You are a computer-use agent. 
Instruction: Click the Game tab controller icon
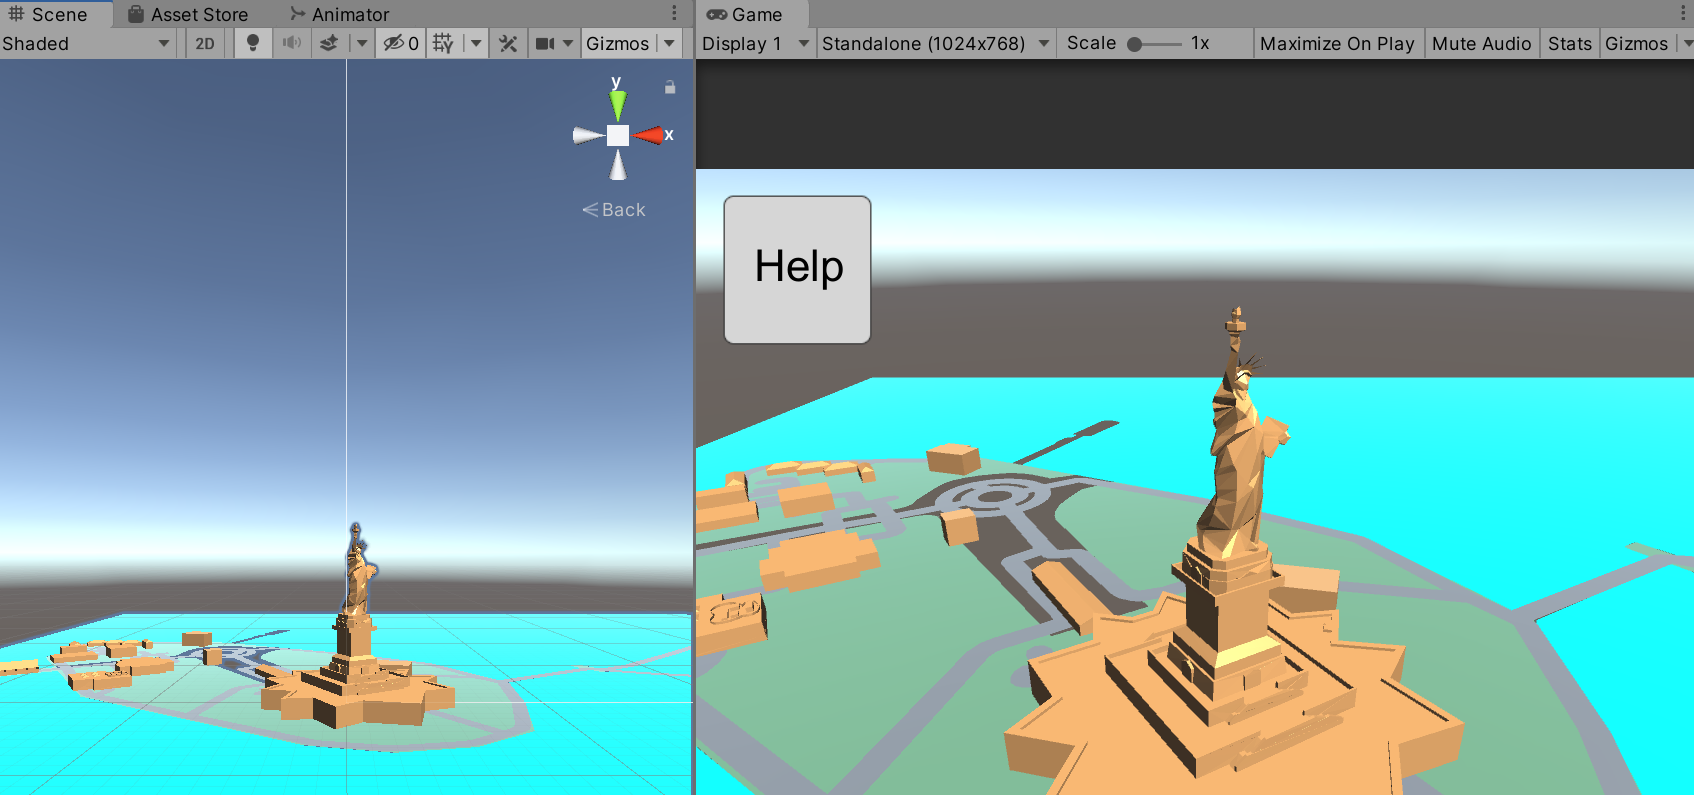pos(716,14)
